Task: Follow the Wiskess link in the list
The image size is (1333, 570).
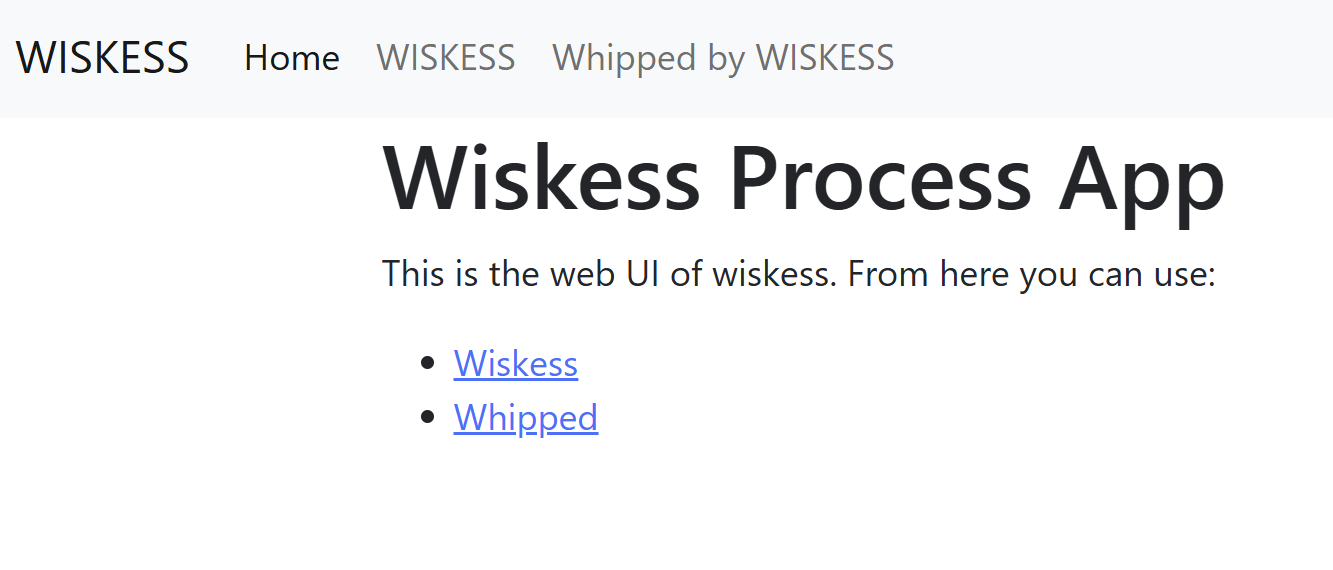Action: click(x=515, y=363)
